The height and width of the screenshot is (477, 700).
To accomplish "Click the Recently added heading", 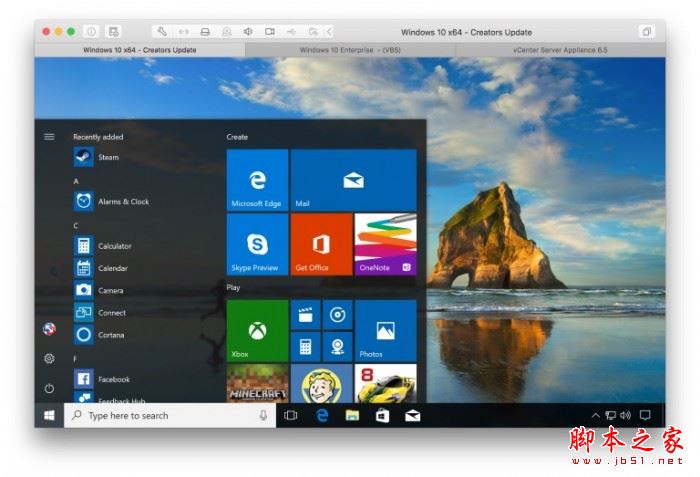I will (98, 137).
